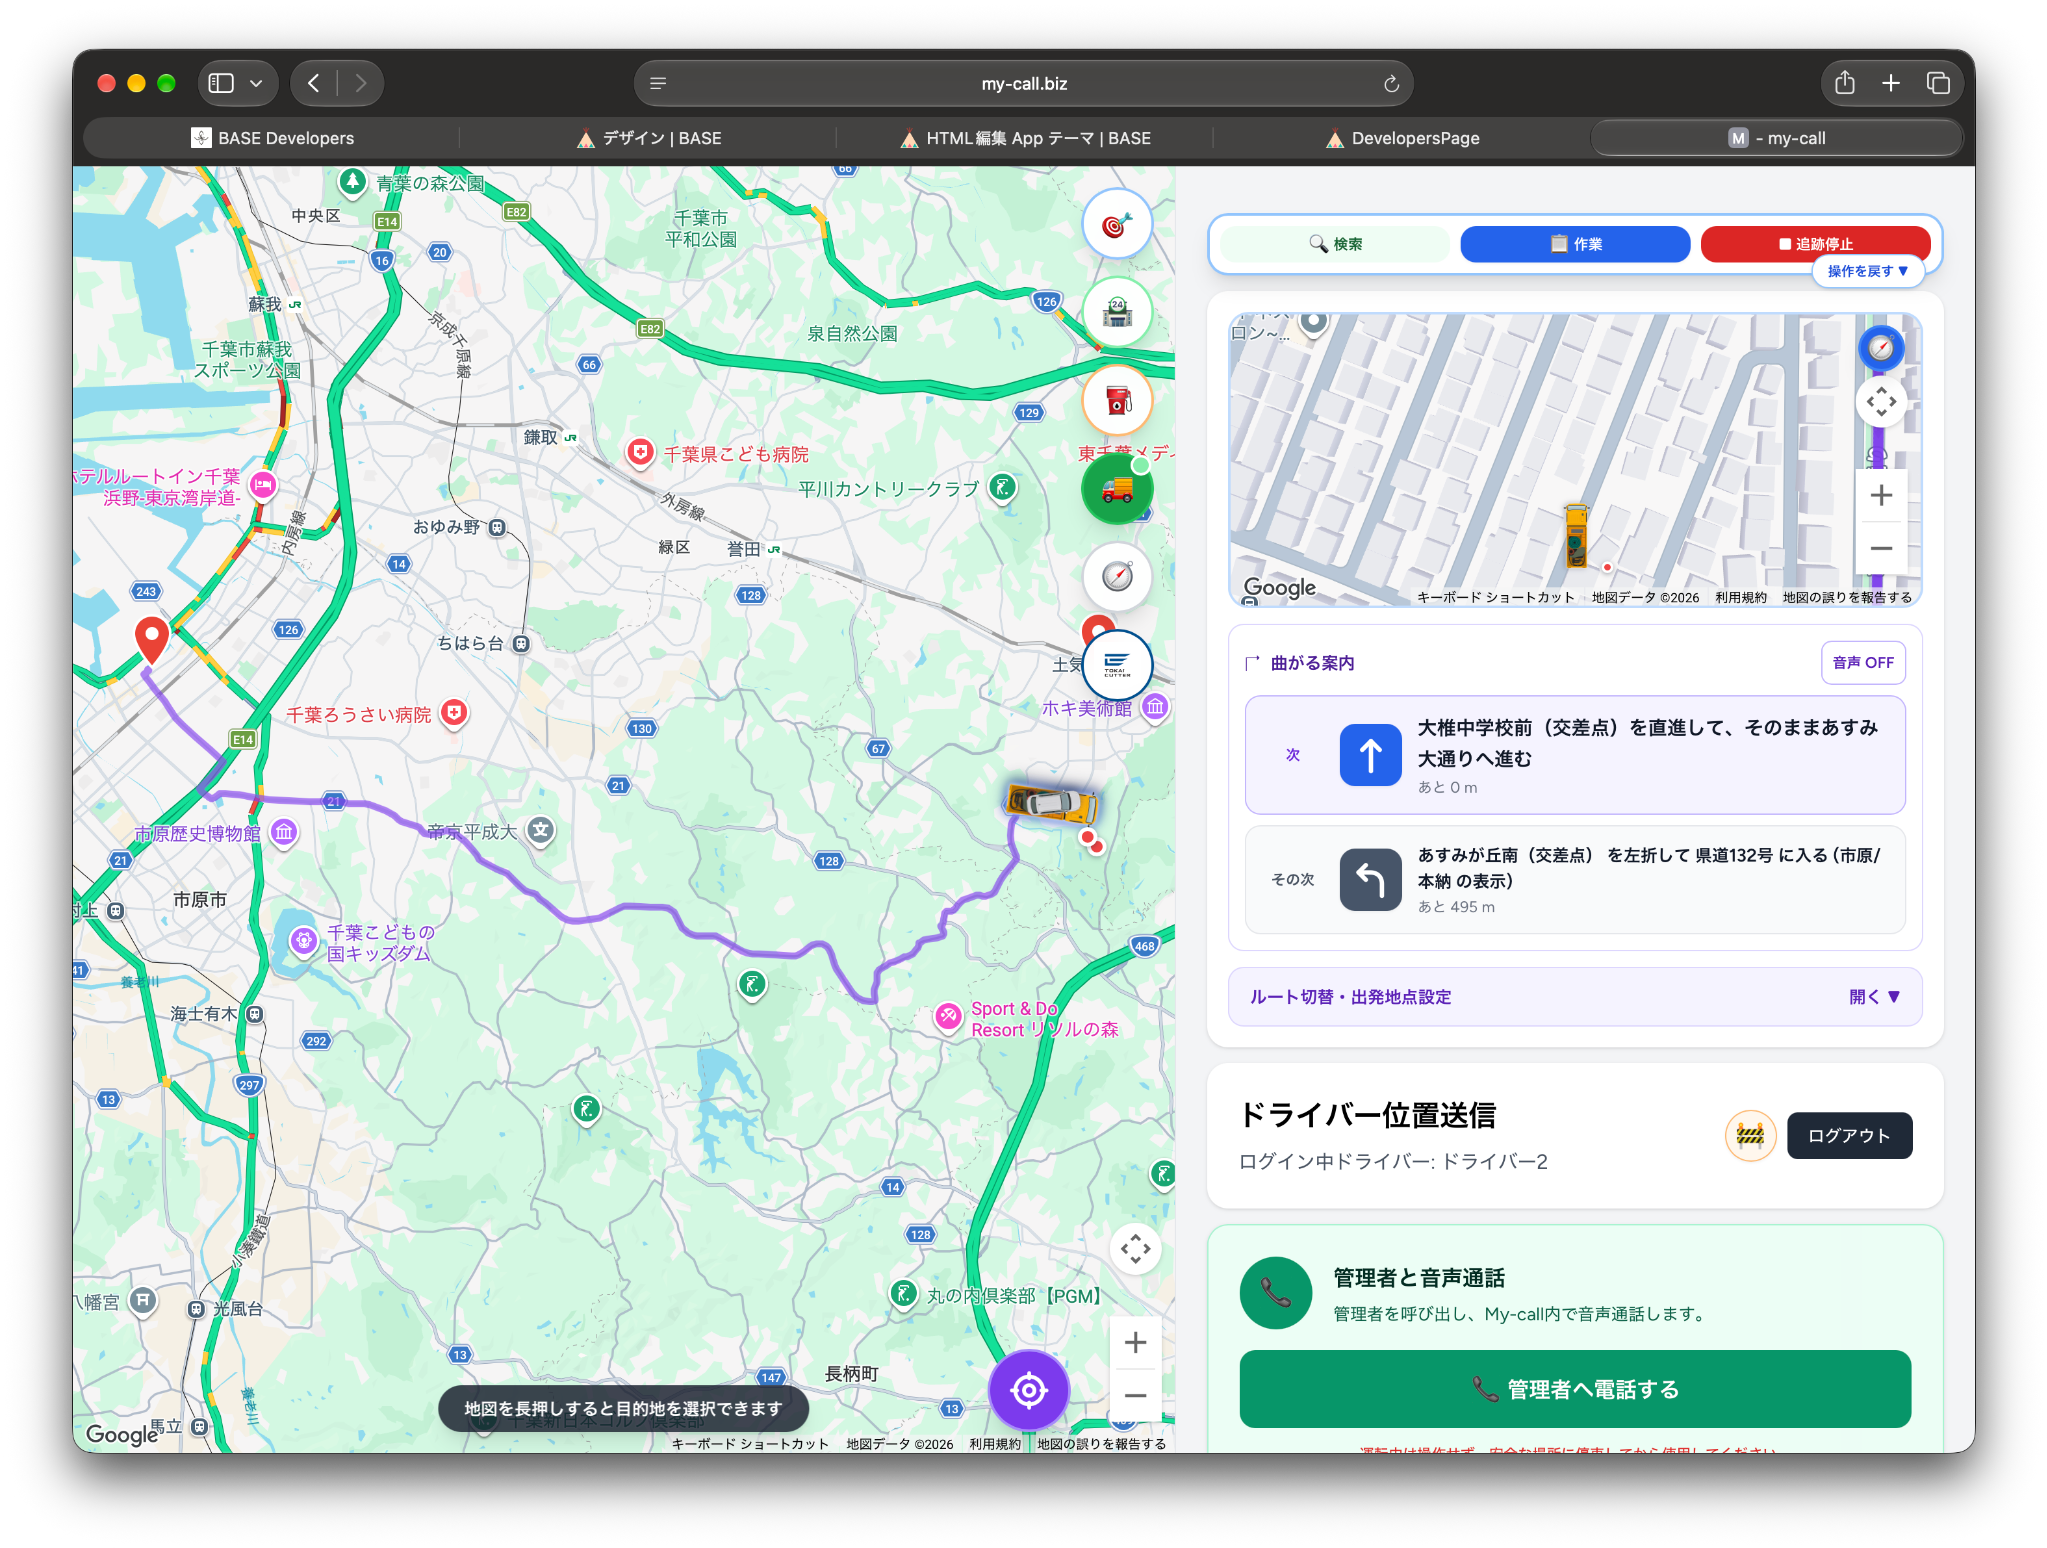Click the green phone circle icon
Viewport: 2047px width, 1548px height.
1276,1293
